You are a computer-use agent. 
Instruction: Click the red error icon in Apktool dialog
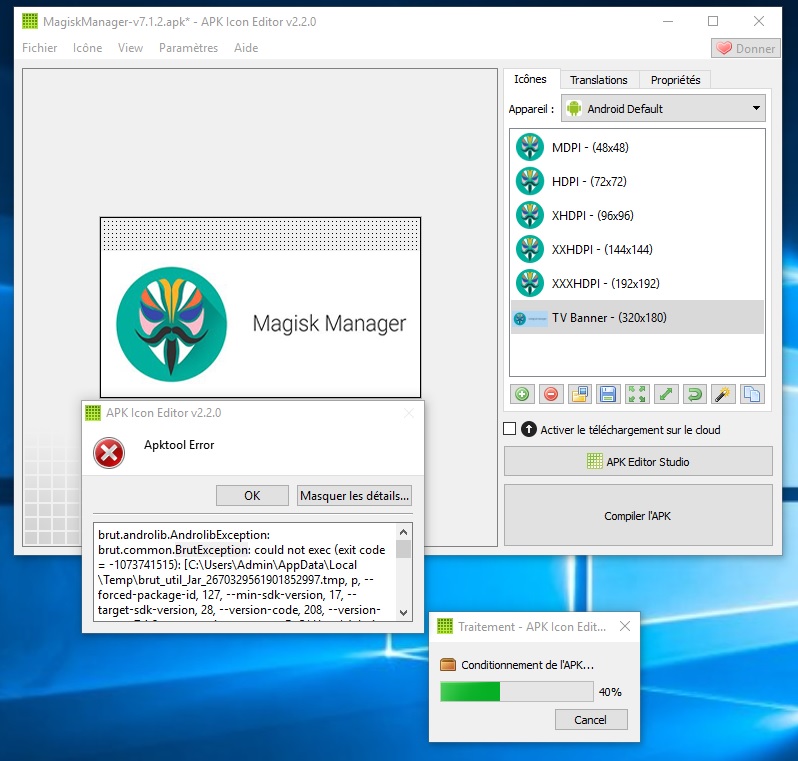[109, 453]
